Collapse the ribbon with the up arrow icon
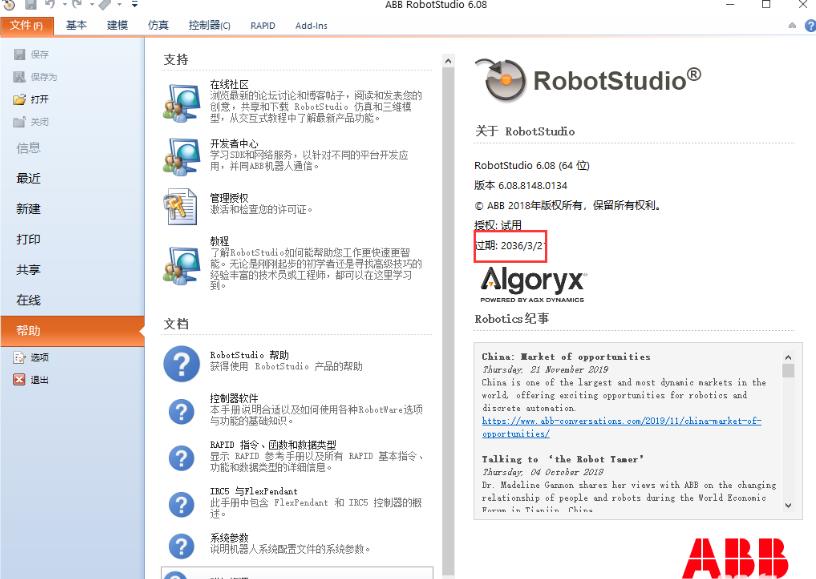 [x=793, y=25]
